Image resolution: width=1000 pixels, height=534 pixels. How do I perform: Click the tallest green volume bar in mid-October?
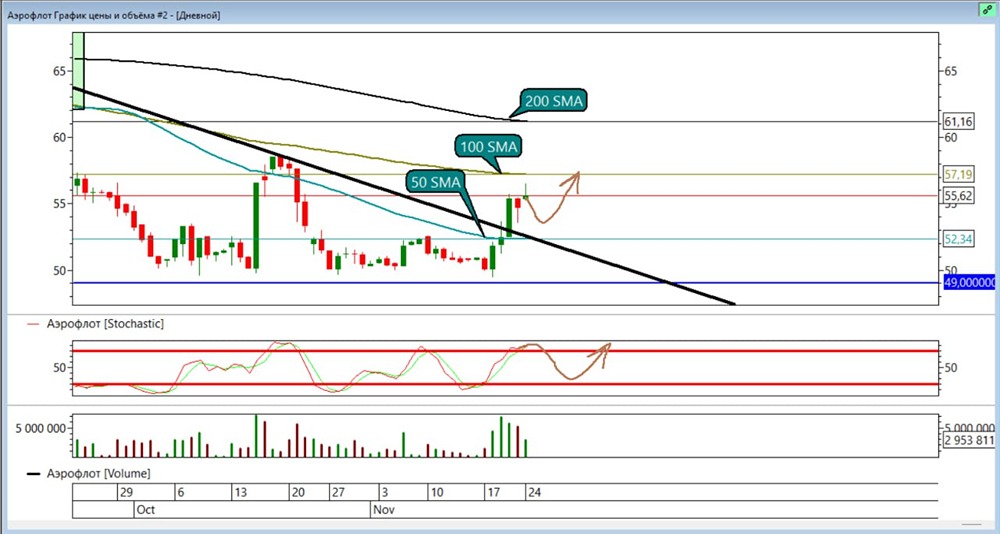[x=256, y=436]
